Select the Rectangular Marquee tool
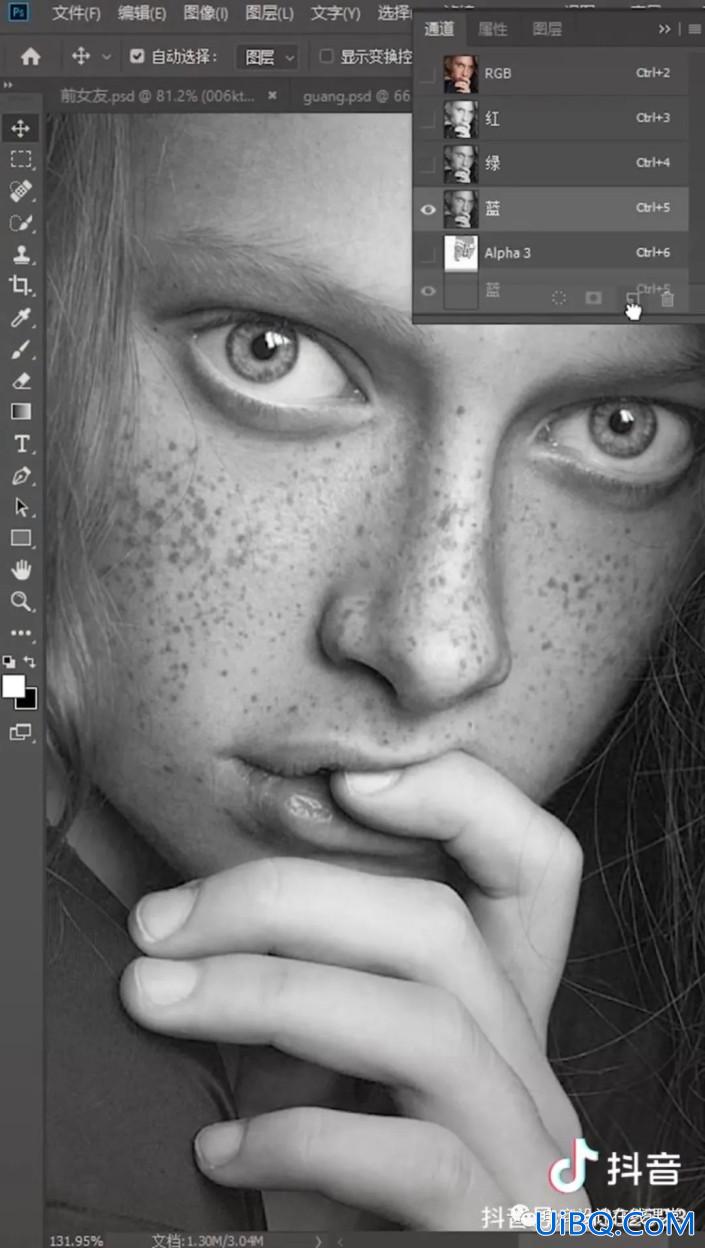Viewport: 705px width, 1248px height. [20, 159]
